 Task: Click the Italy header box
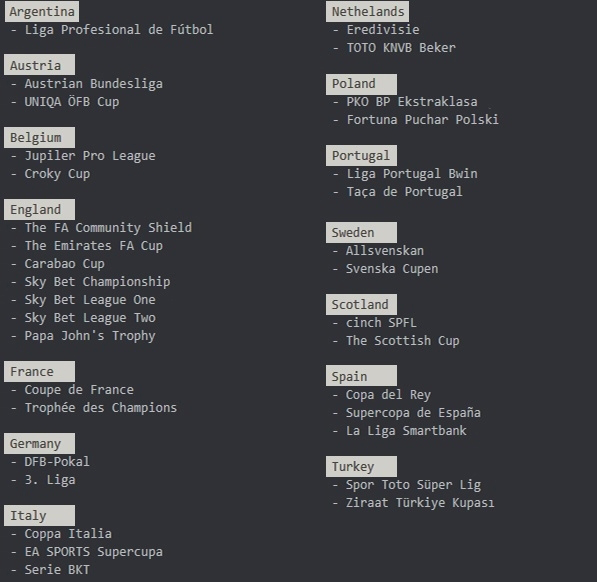pyautogui.click(x=39, y=515)
